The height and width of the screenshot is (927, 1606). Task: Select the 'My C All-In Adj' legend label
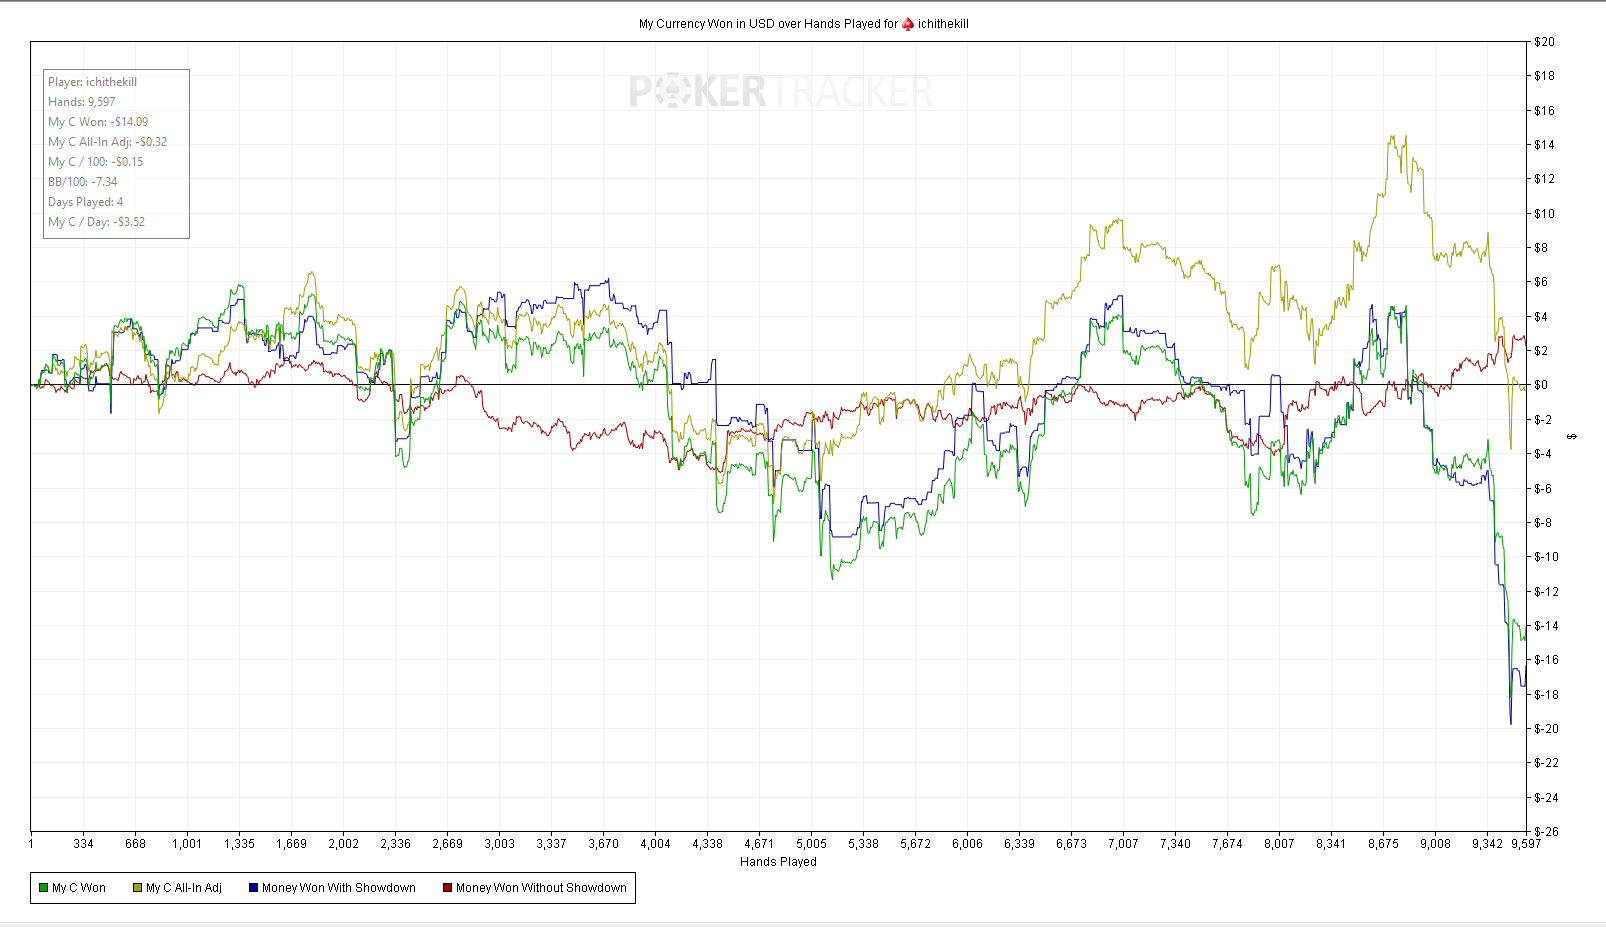coord(184,888)
